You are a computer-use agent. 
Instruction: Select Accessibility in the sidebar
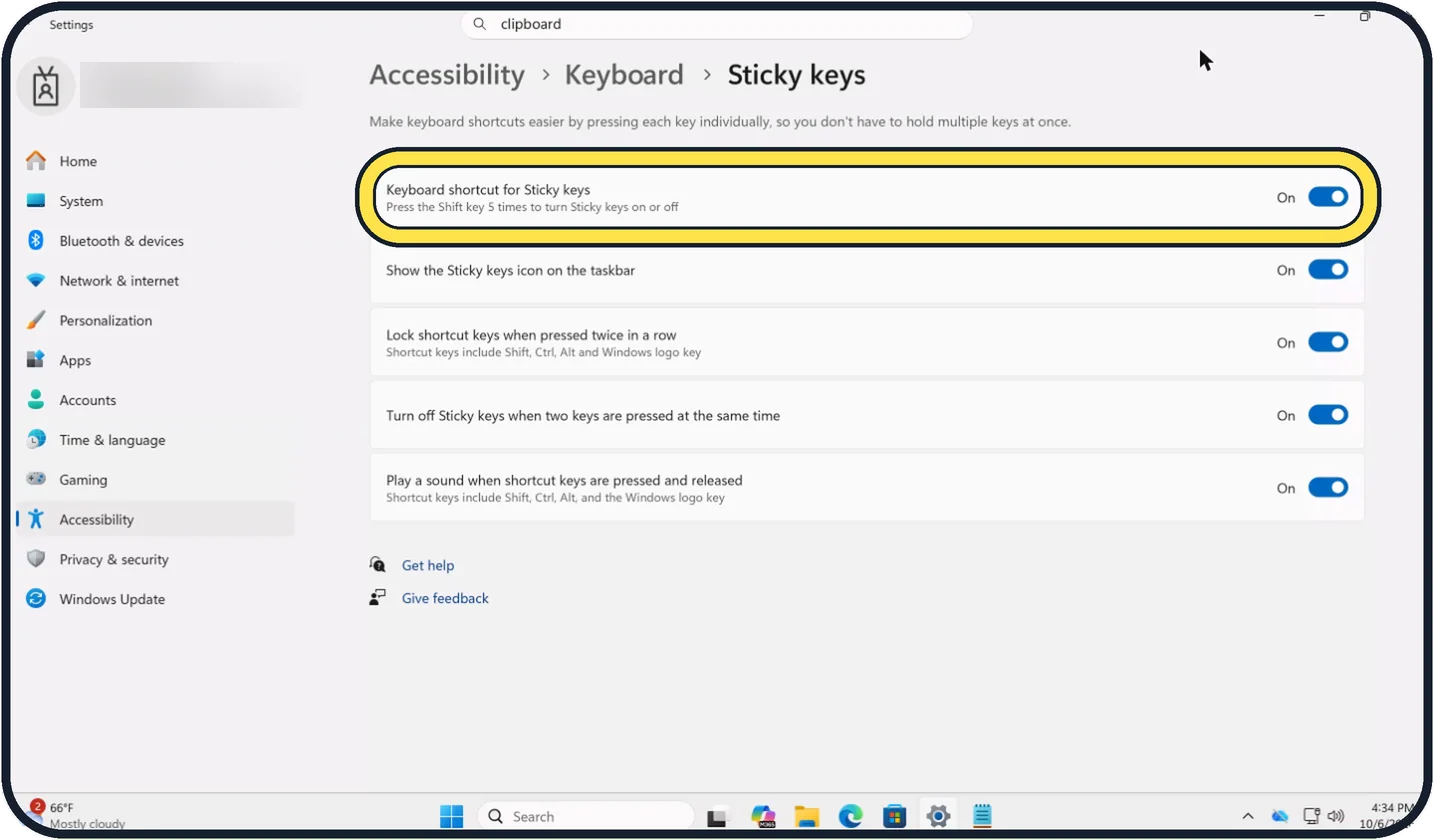point(155,520)
